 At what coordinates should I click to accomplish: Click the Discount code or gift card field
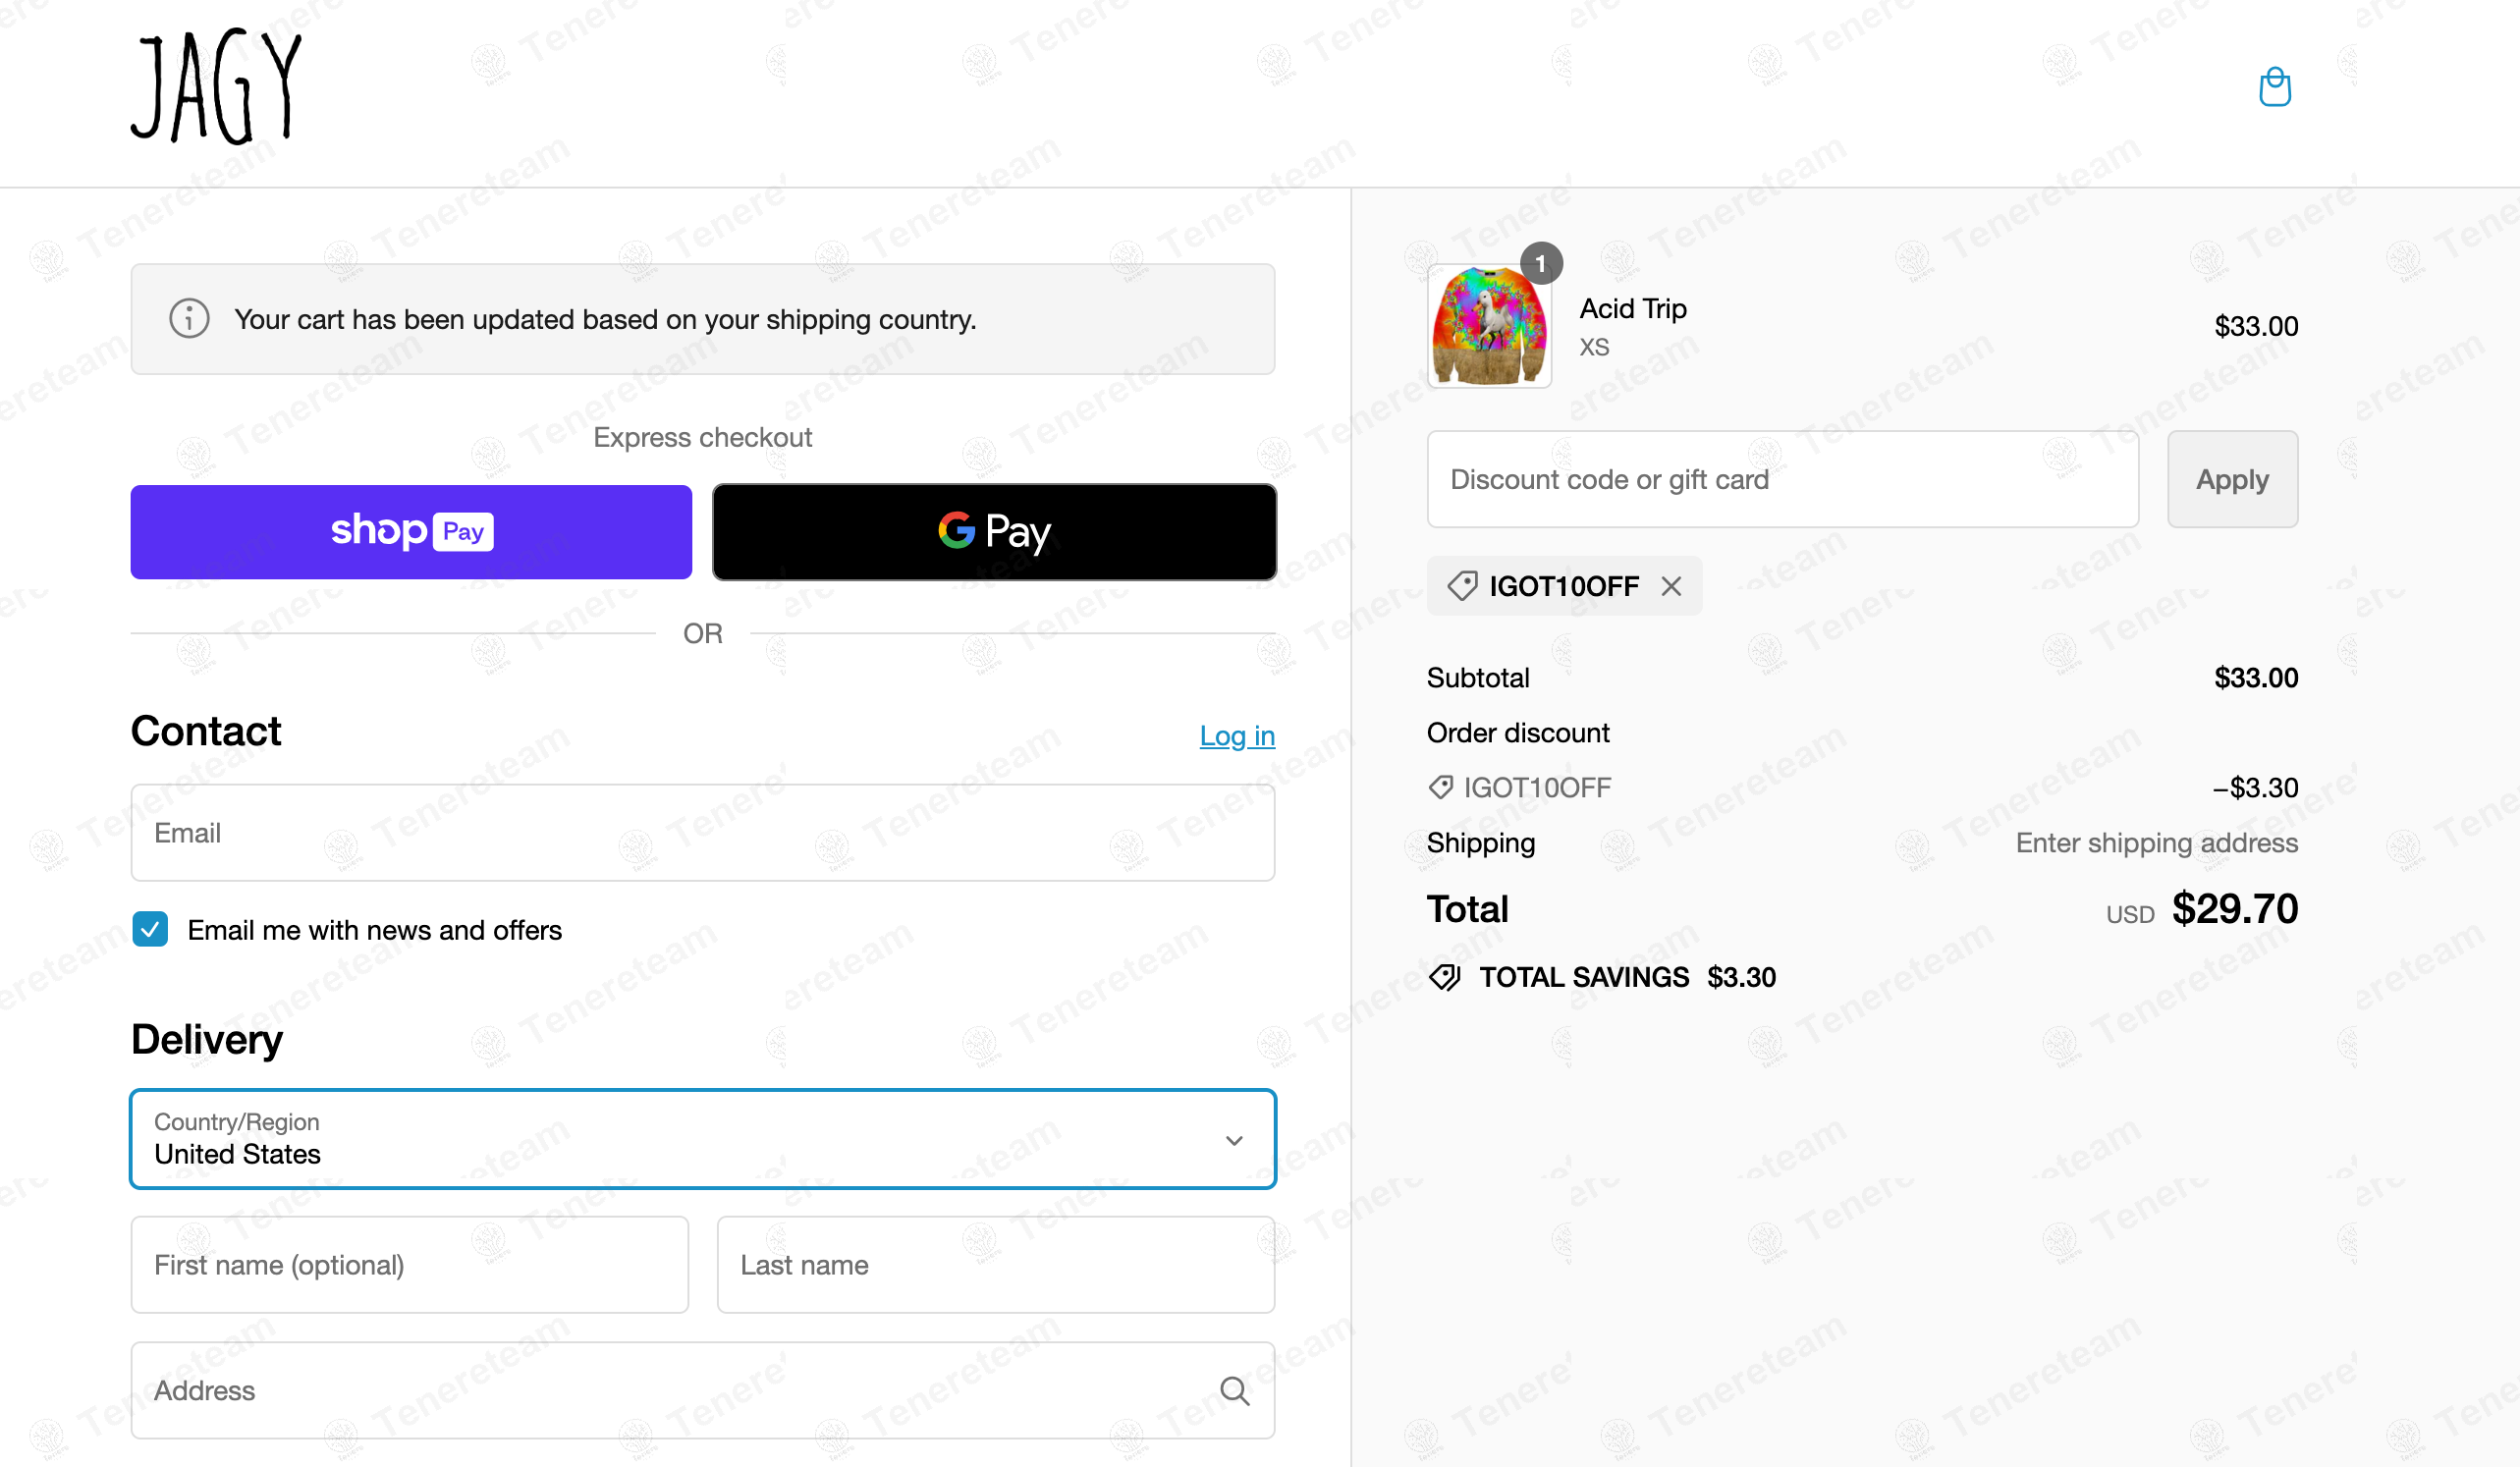(1783, 479)
